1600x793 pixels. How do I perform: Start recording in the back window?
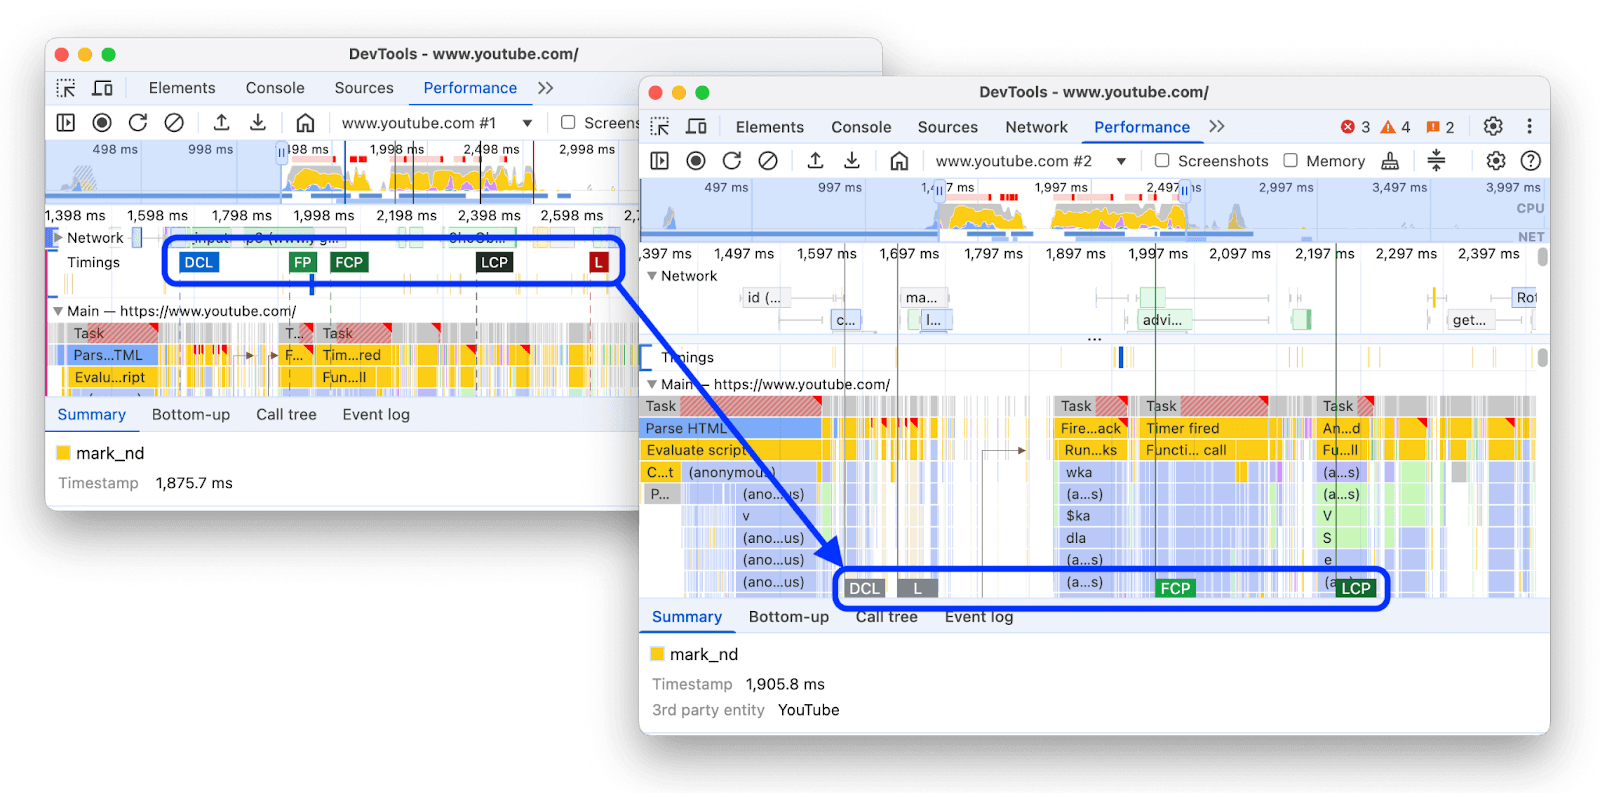[x=102, y=122]
